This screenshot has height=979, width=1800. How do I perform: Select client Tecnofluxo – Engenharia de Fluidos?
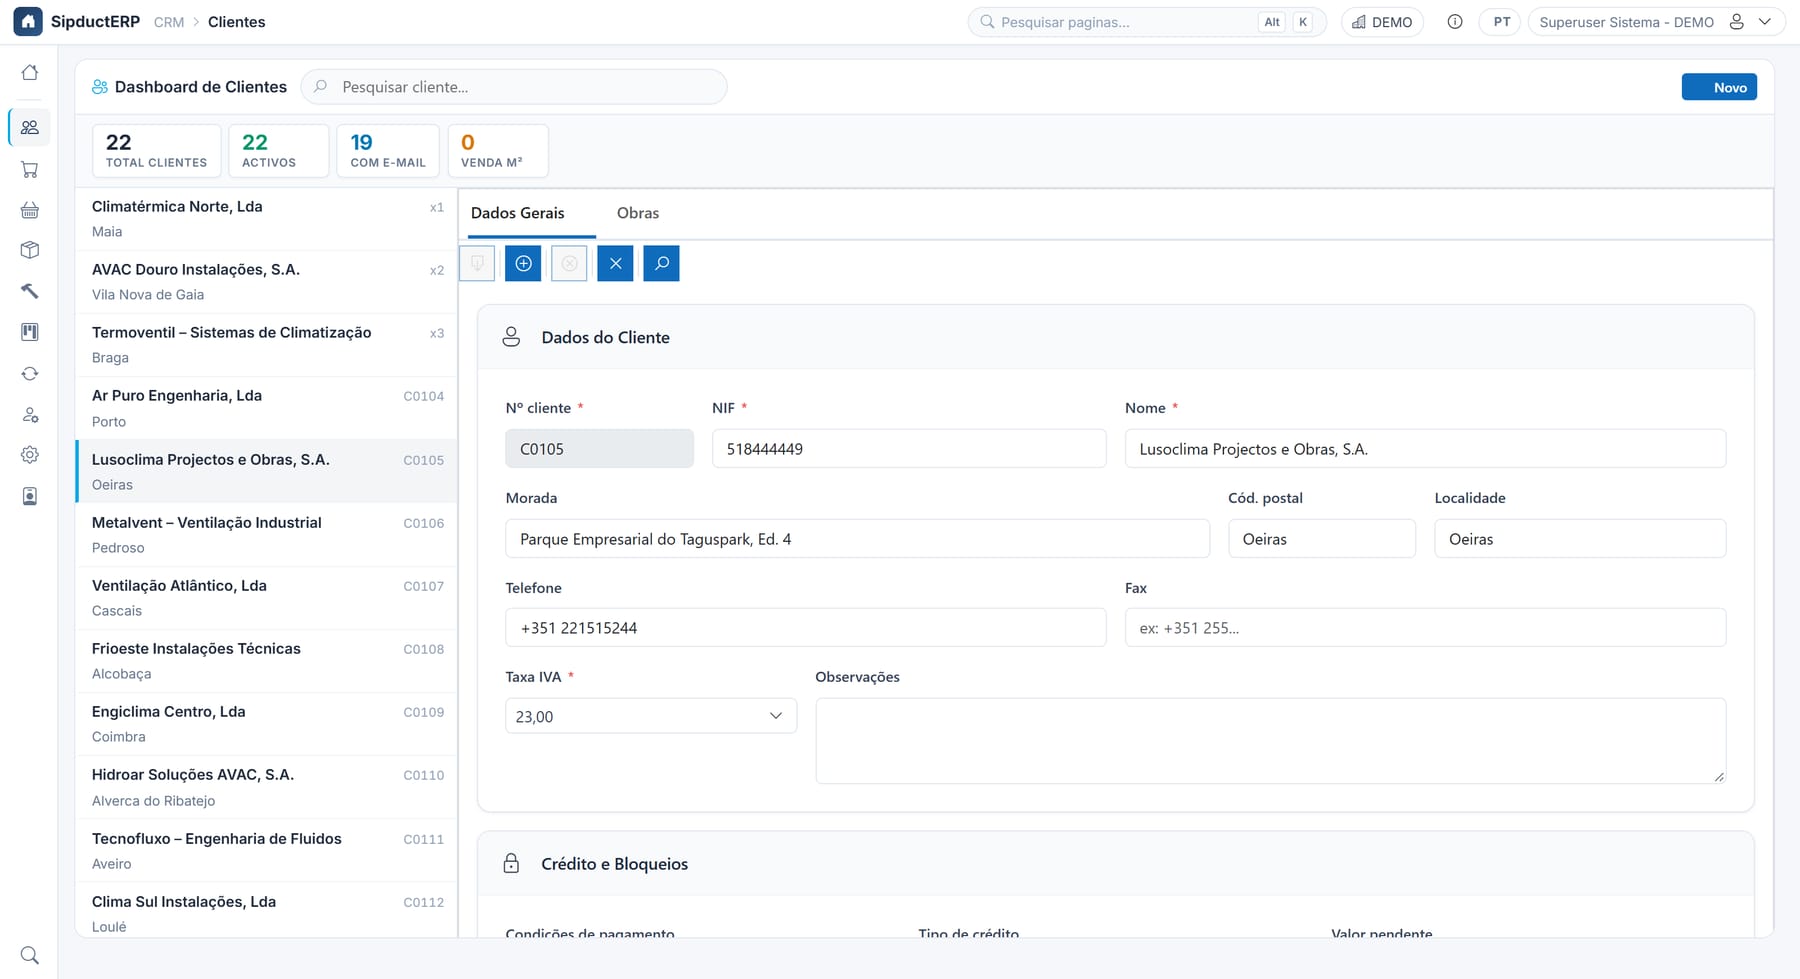point(266,851)
